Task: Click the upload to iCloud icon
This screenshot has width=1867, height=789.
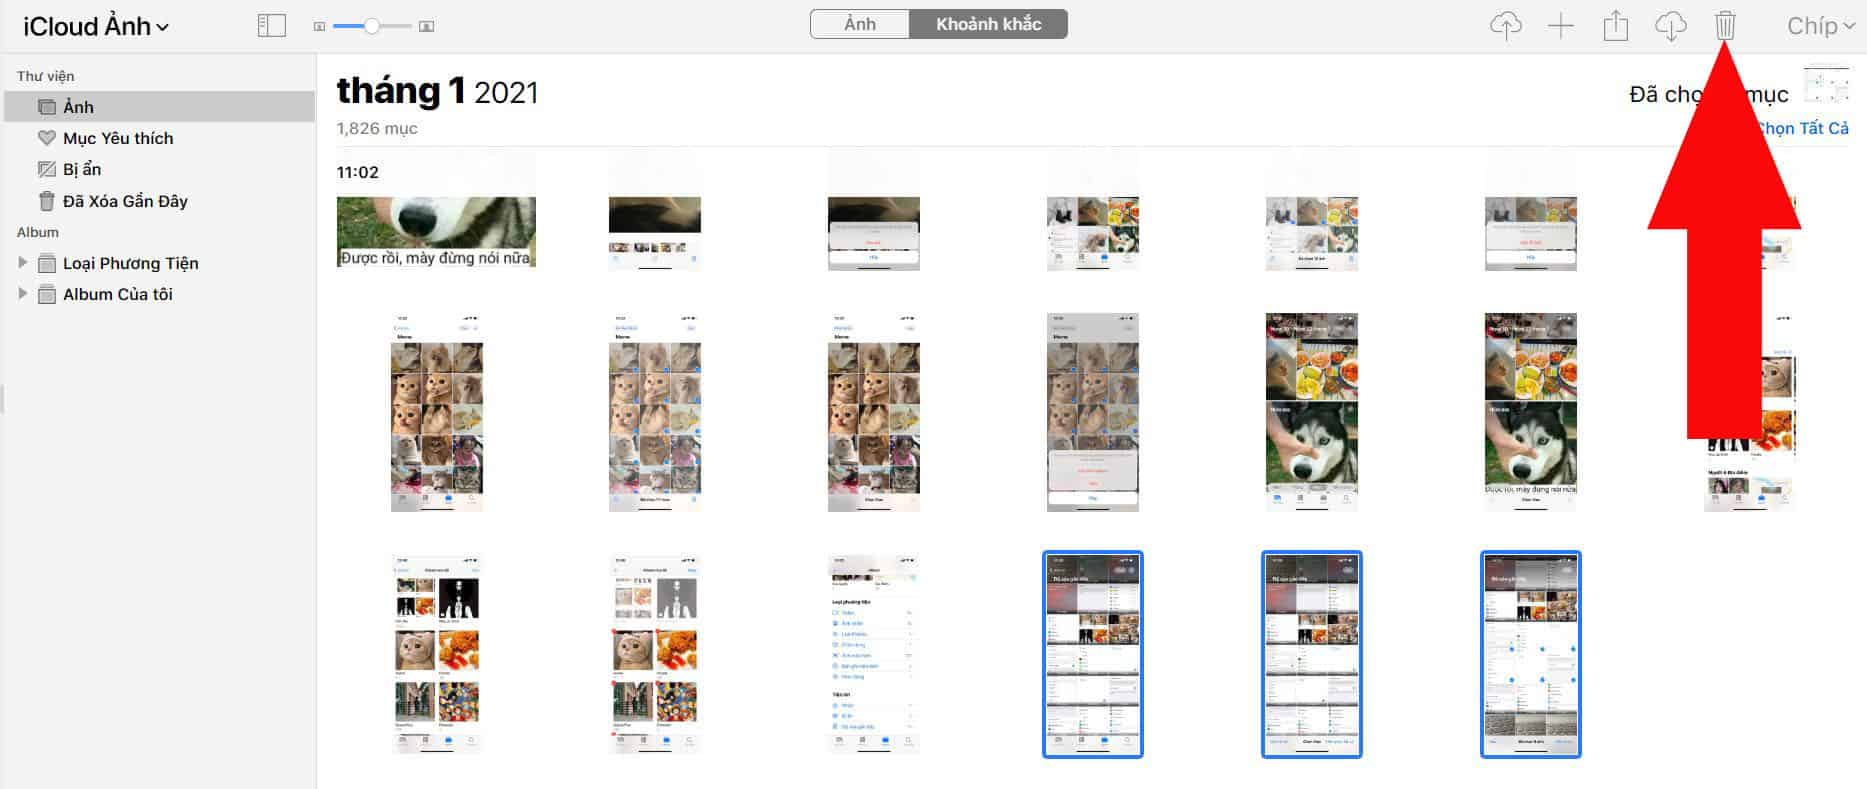Action: tap(1505, 26)
